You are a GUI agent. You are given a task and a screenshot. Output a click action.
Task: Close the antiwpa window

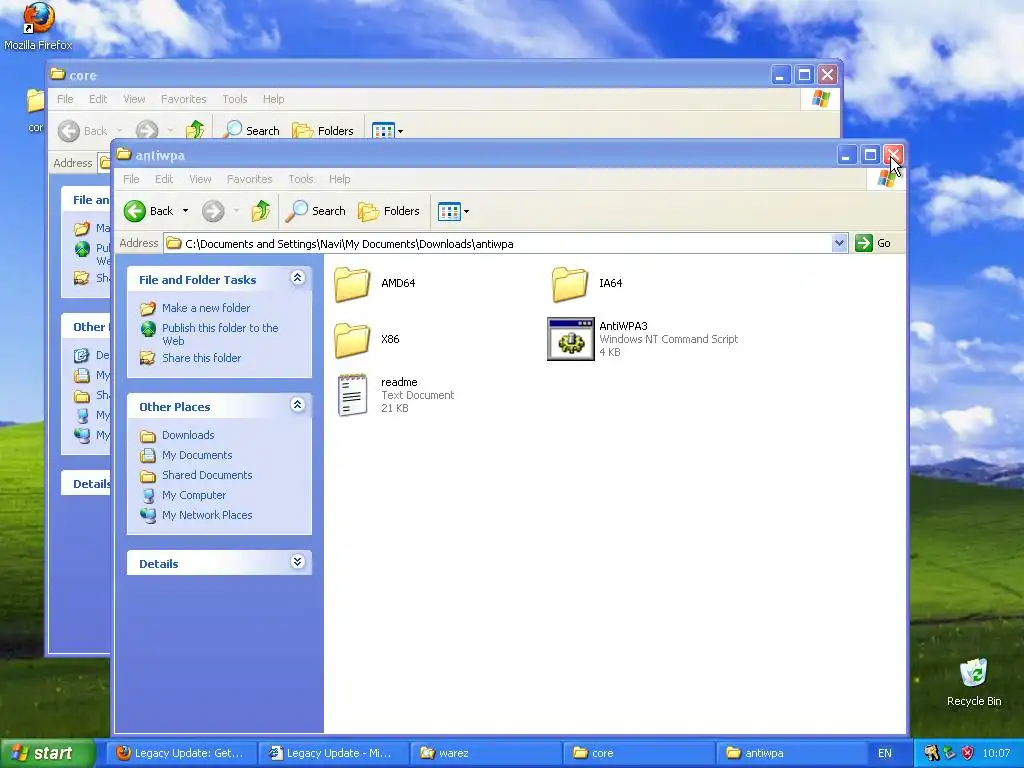(893, 155)
